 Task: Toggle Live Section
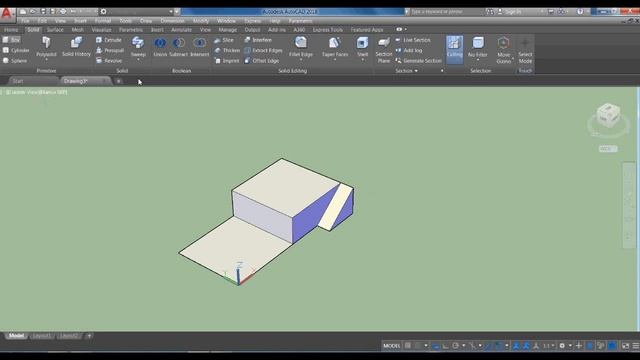[x=413, y=40]
